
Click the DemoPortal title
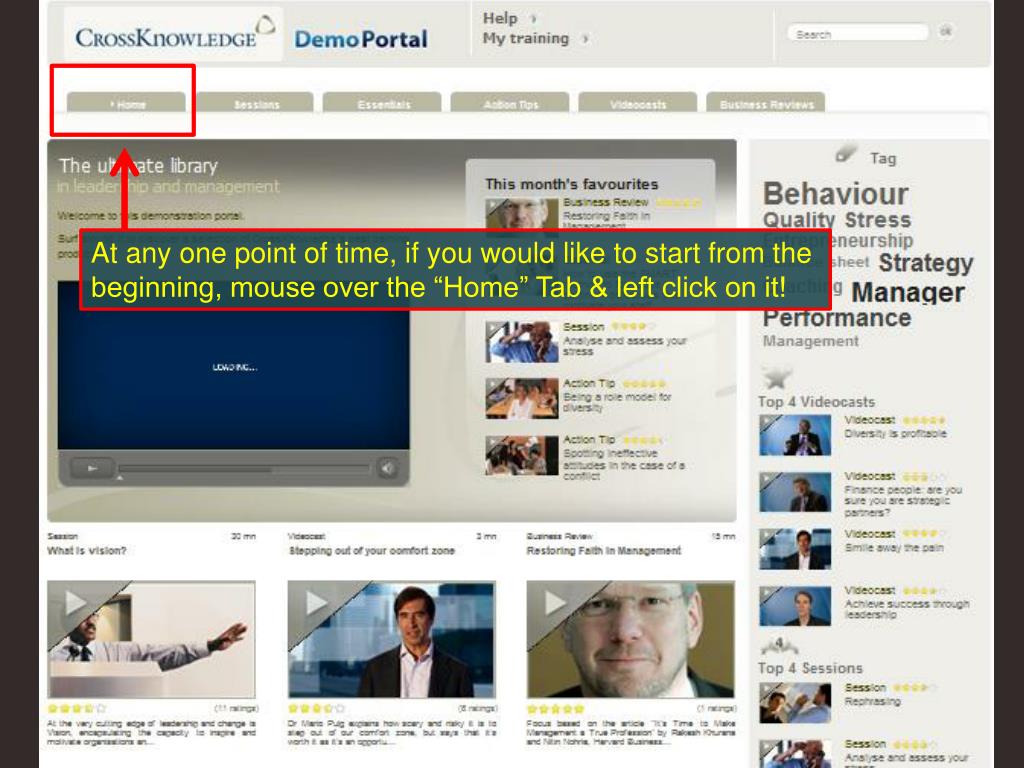point(360,39)
